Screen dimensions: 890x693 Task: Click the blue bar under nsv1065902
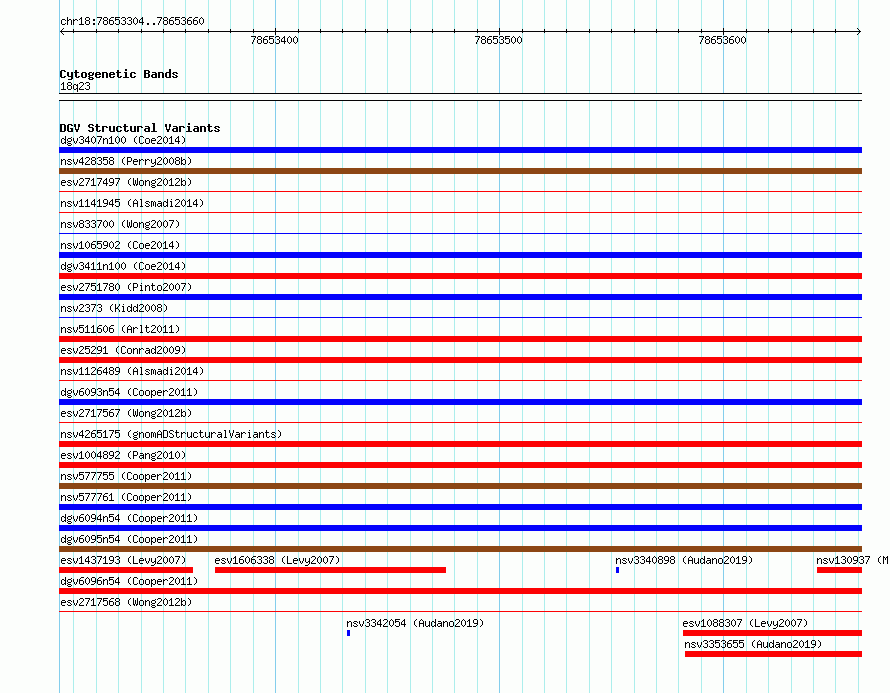pyautogui.click(x=460, y=255)
